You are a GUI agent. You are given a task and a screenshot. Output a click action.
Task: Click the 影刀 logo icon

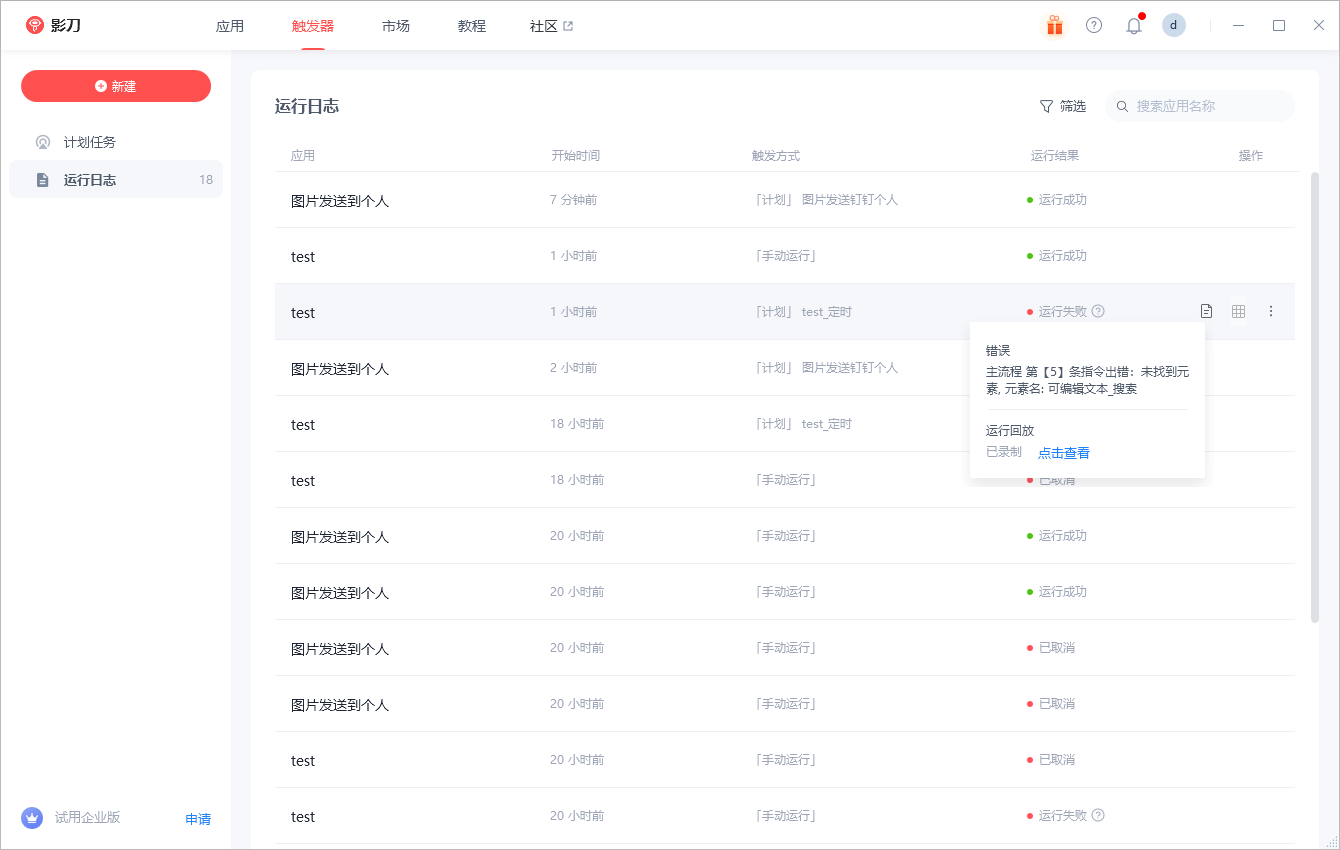click(x=35, y=26)
